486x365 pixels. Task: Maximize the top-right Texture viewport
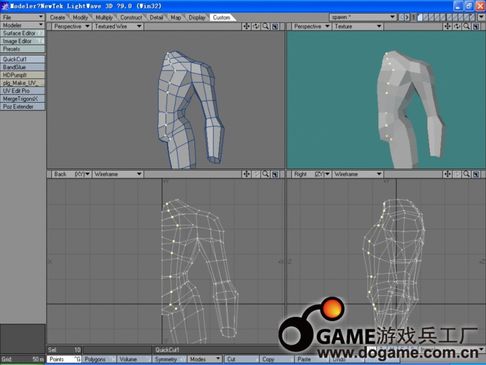(476, 26)
